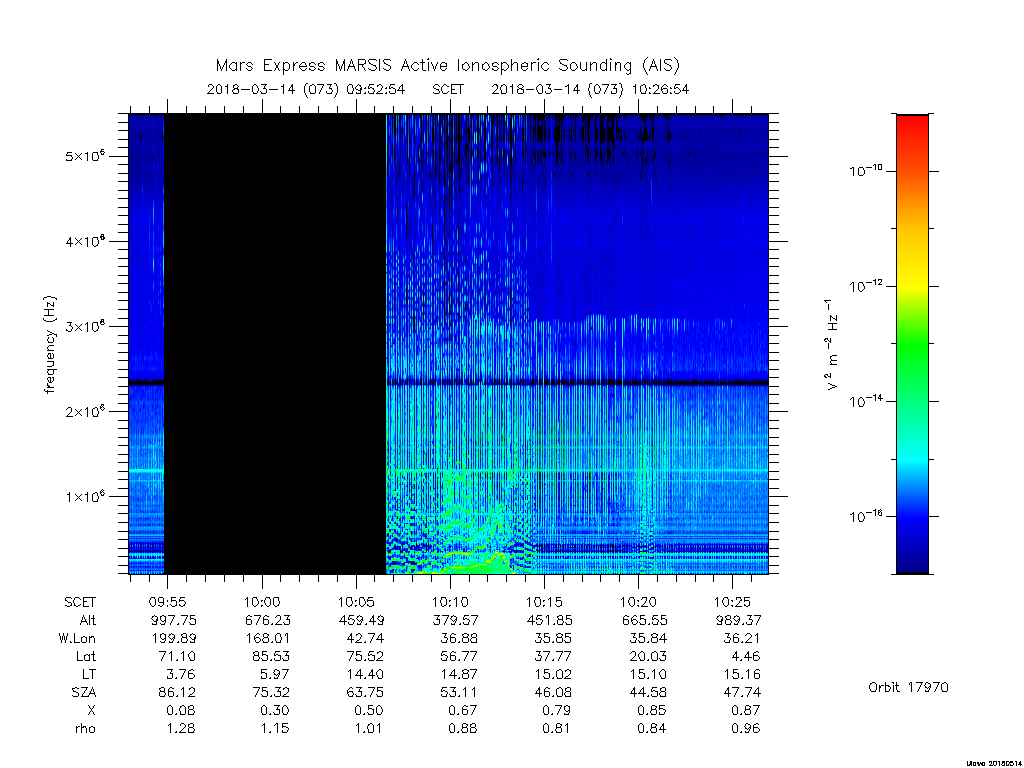
Task: Click the 'X' row header
Action: (91, 710)
